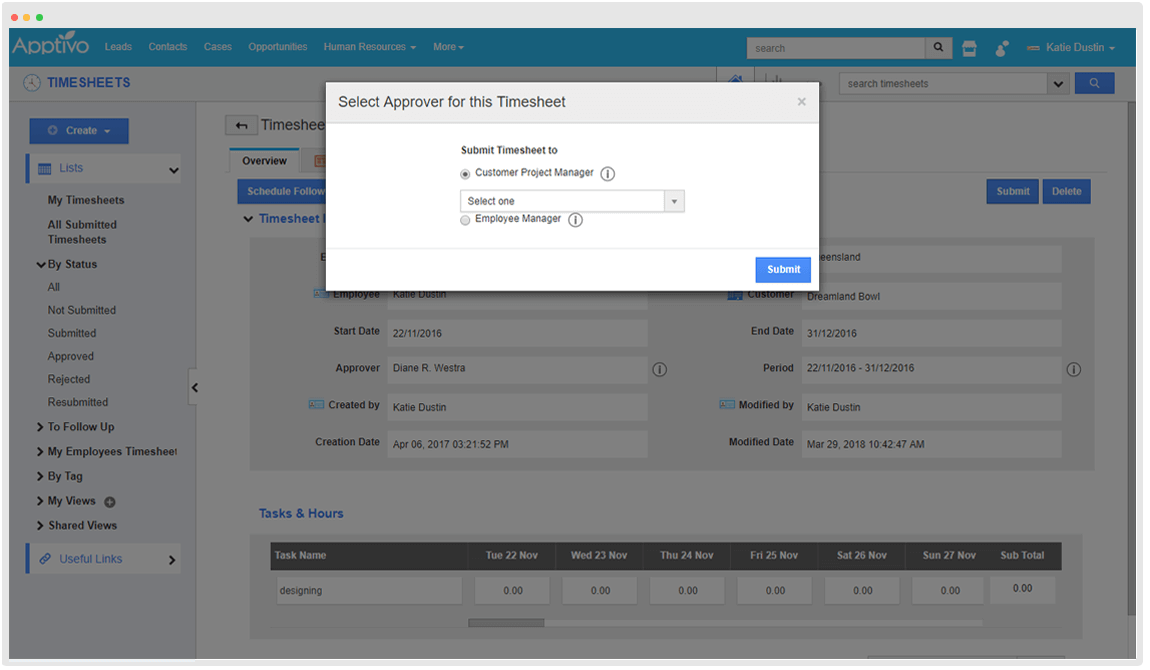This screenshot has height=670, width=1150.
Task: Click Submit in the approver dialog
Action: [782, 269]
